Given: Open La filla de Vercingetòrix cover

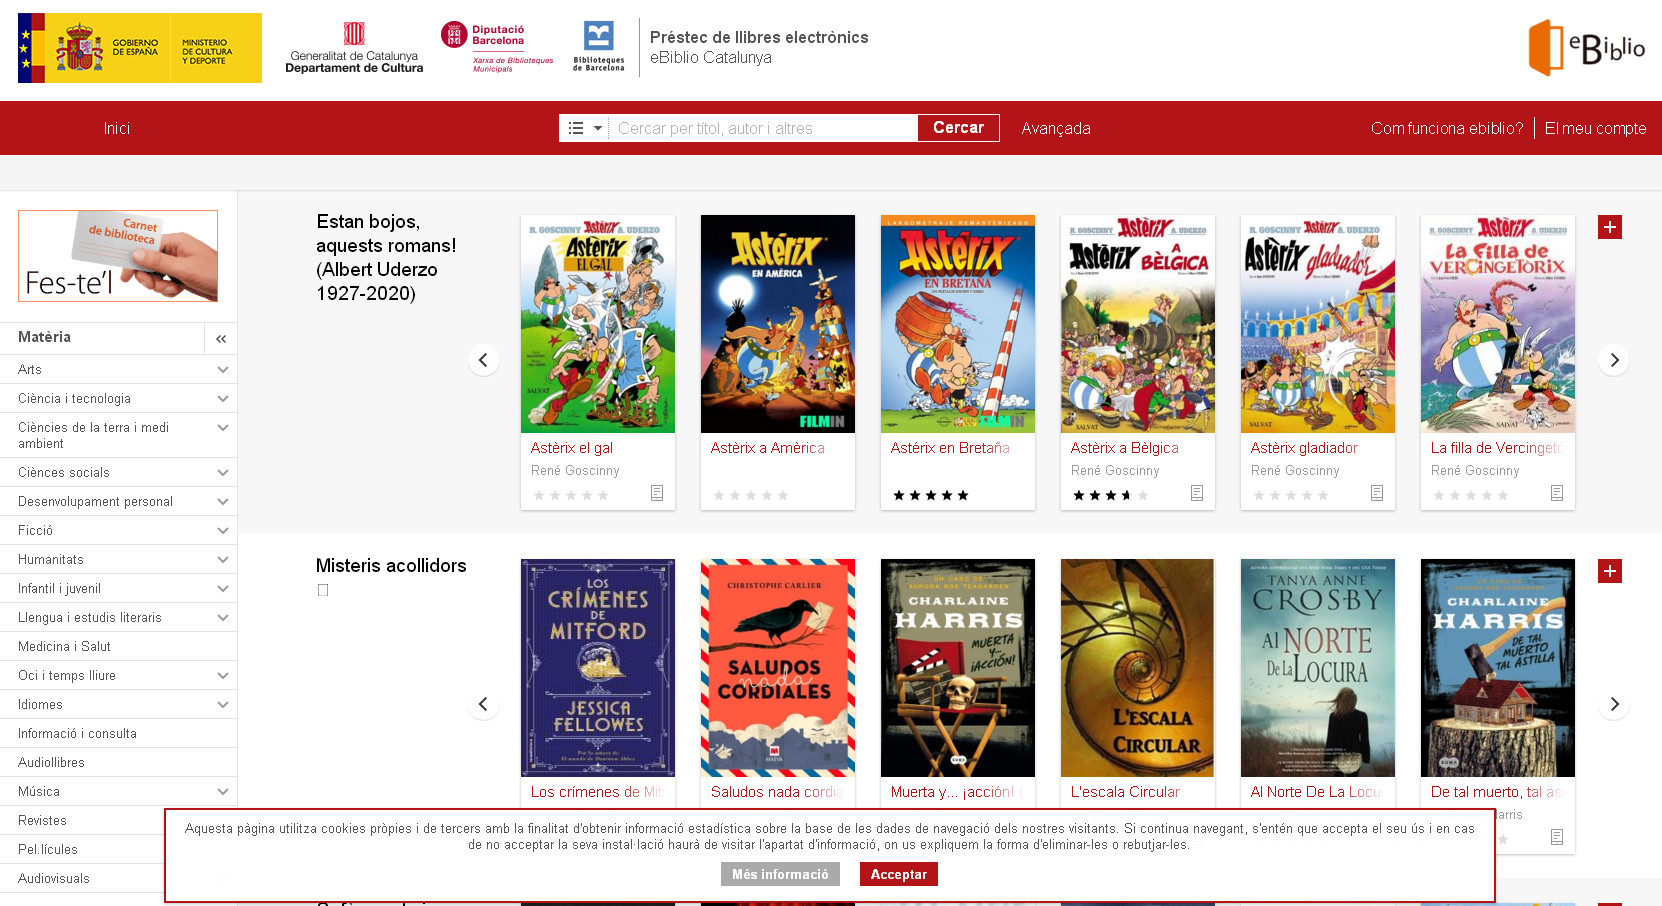Looking at the screenshot, I should (x=1498, y=324).
